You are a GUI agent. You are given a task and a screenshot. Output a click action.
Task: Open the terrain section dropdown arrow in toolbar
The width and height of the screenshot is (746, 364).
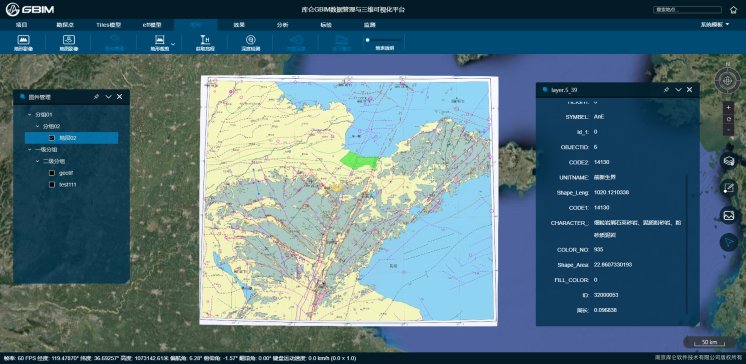coord(173,44)
